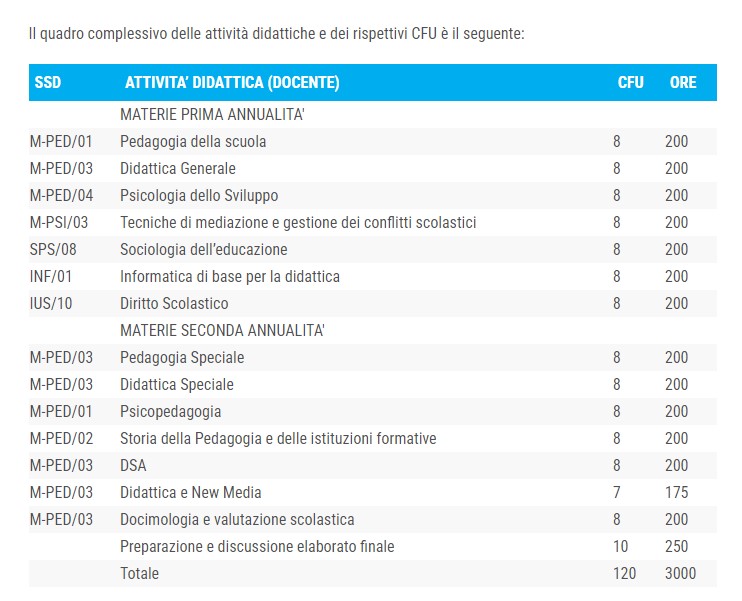
Task: Click Docimologia e valutazione scolastica
Action: click(x=237, y=519)
